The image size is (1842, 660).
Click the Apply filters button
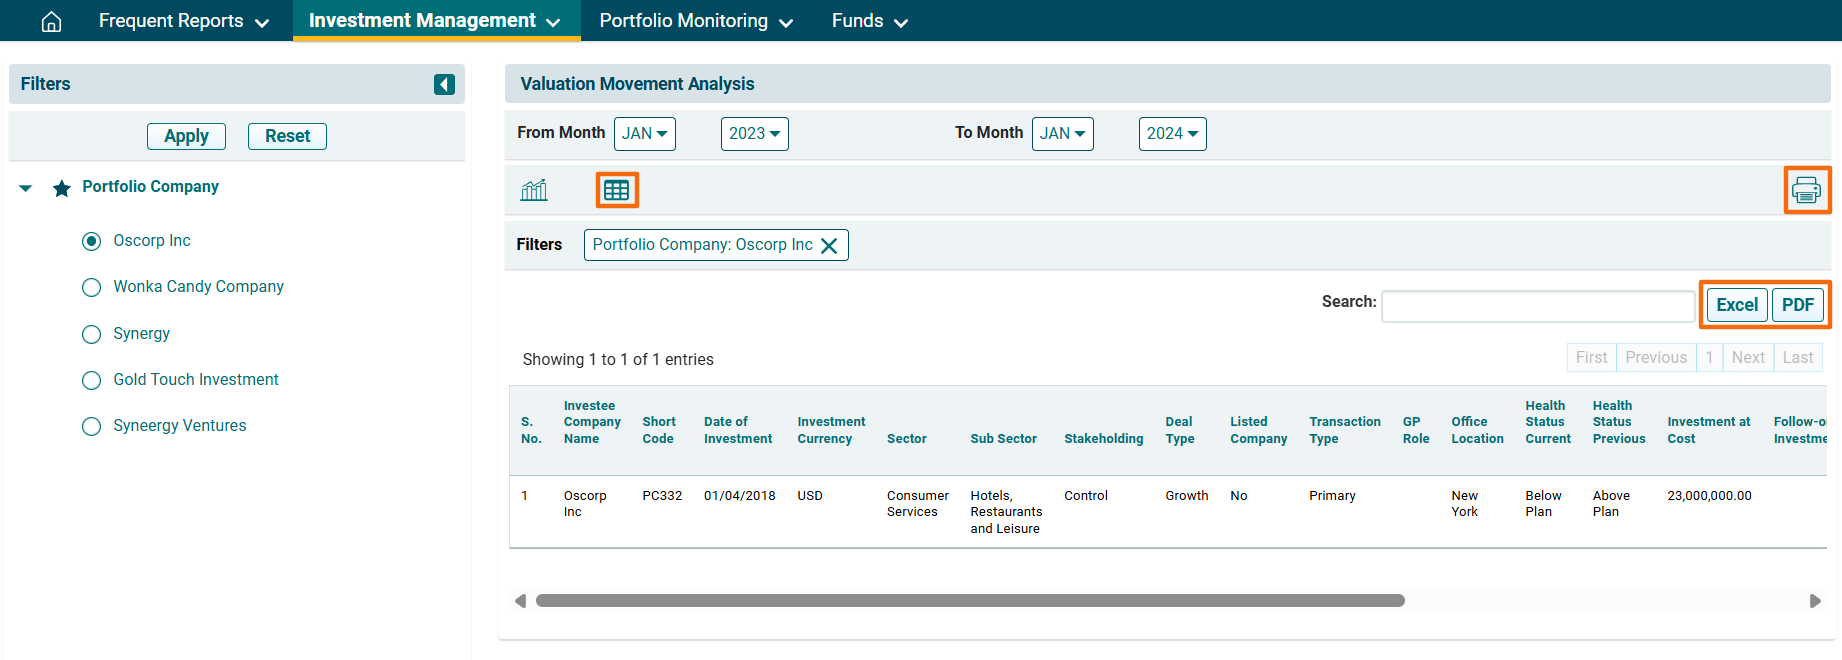[x=186, y=136]
